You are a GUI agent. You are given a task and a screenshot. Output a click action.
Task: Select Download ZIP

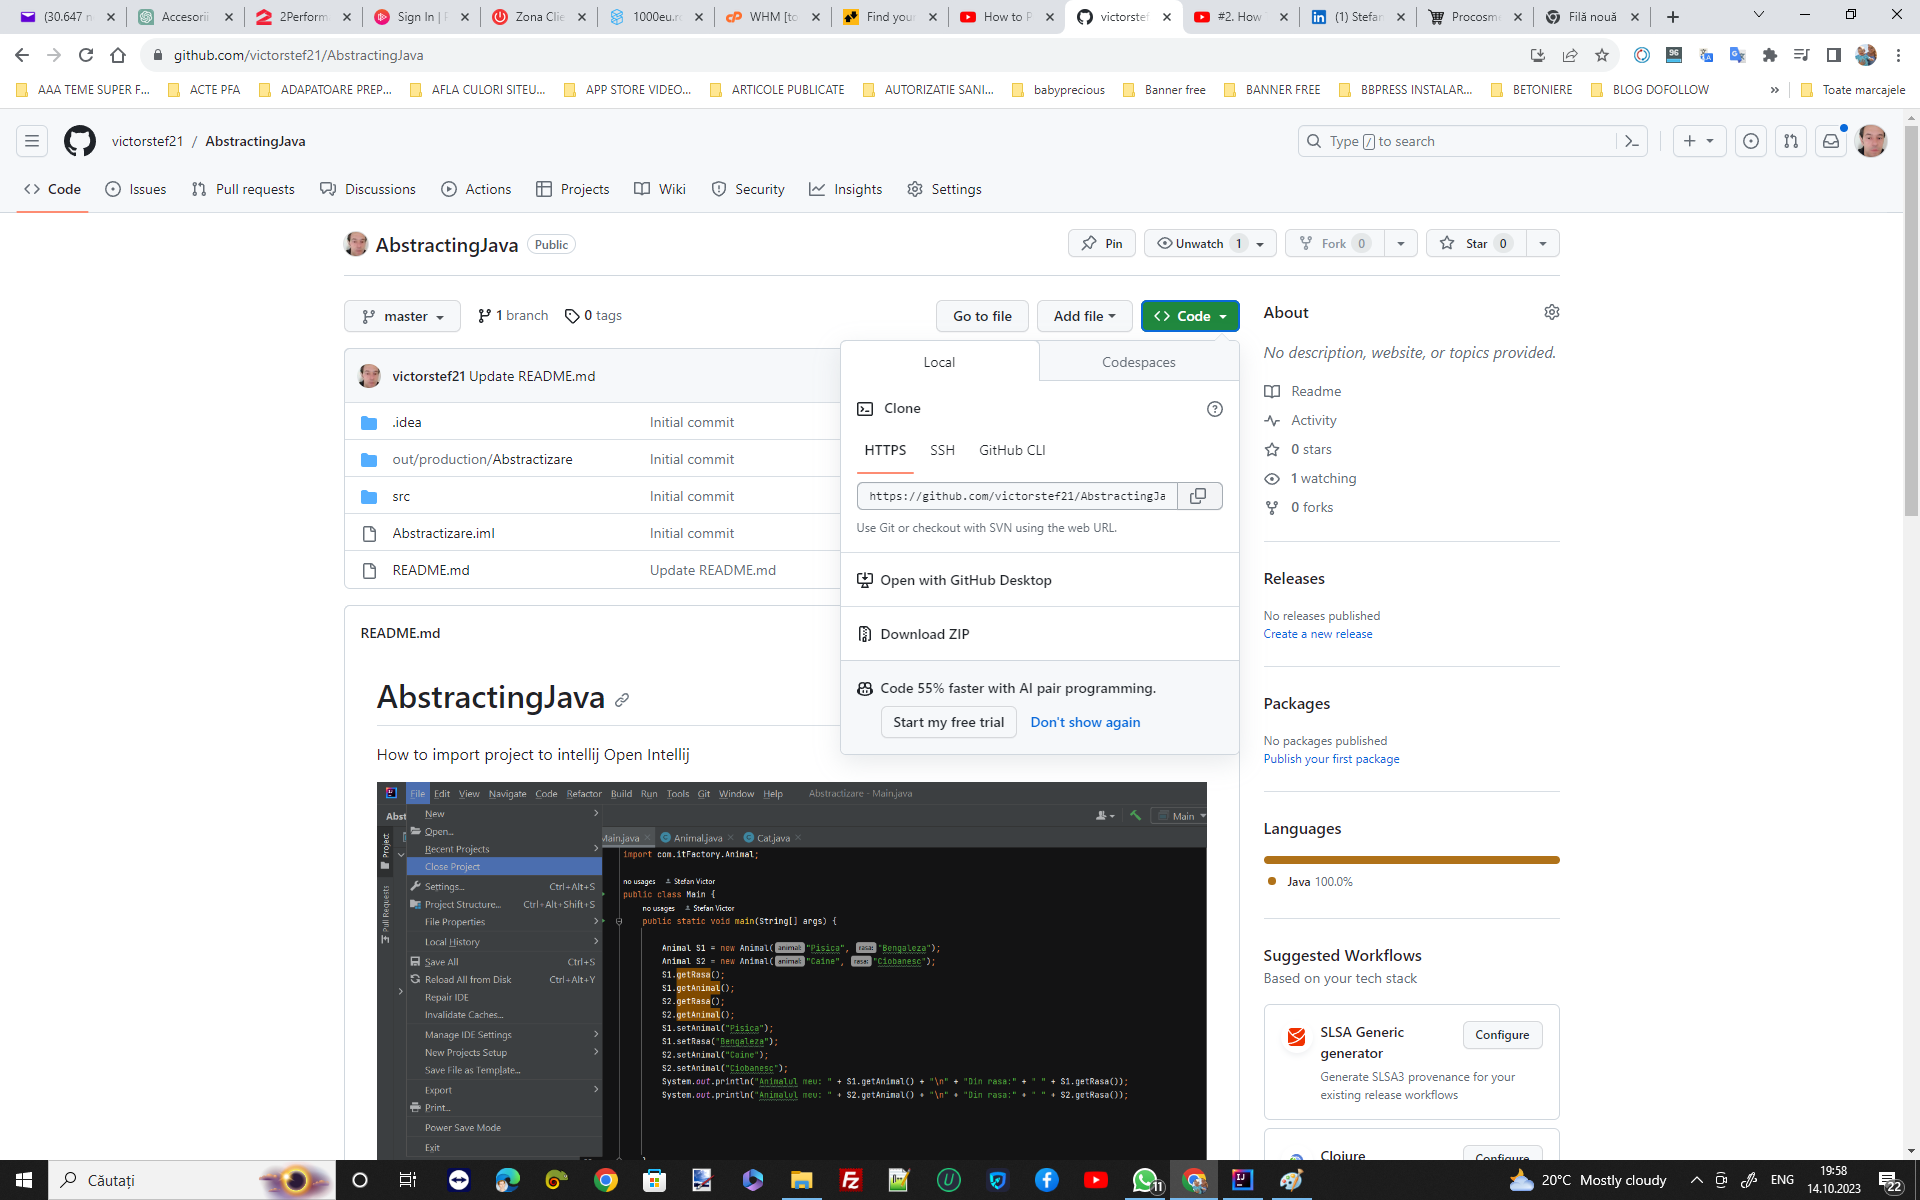[x=924, y=633]
